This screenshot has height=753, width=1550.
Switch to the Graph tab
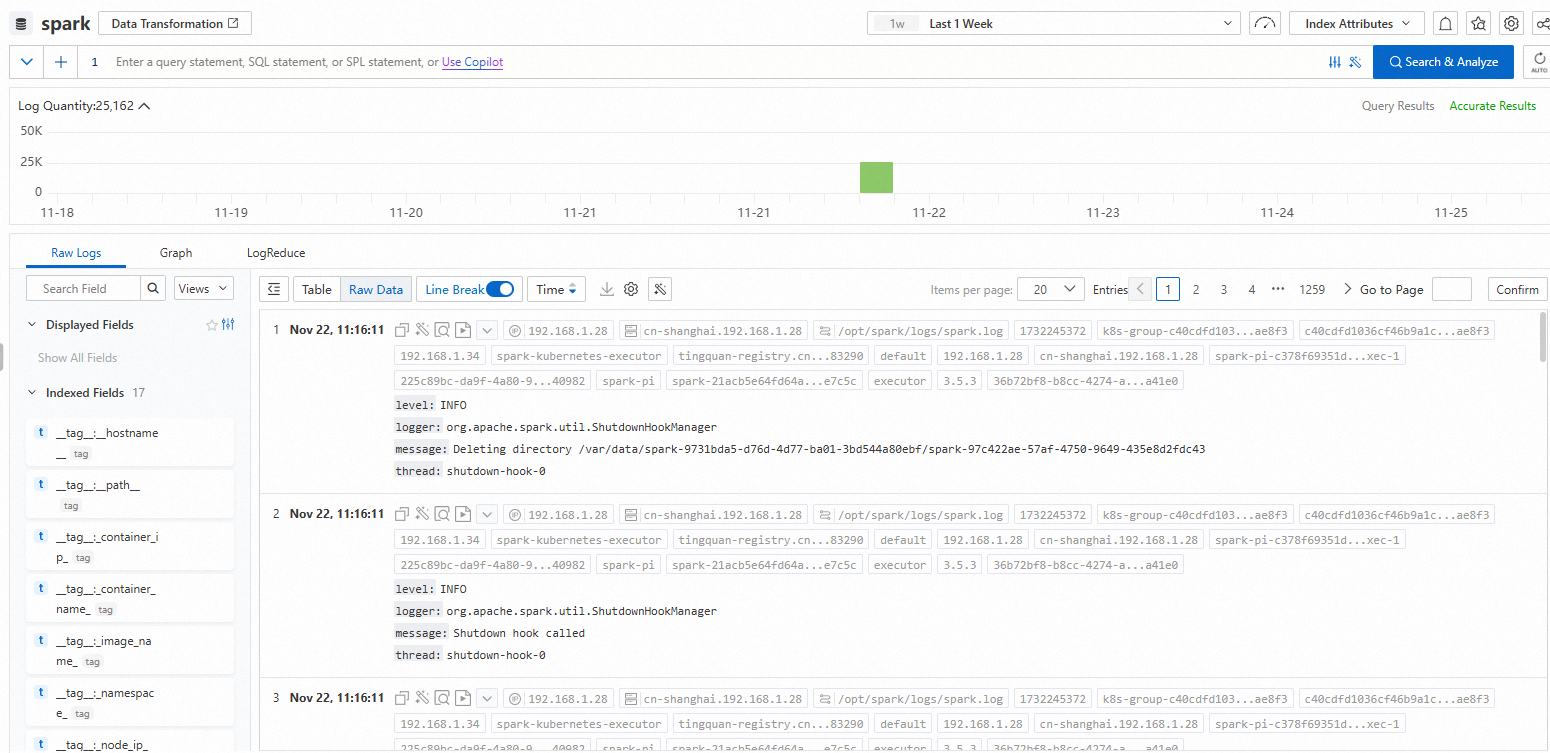[x=176, y=253]
